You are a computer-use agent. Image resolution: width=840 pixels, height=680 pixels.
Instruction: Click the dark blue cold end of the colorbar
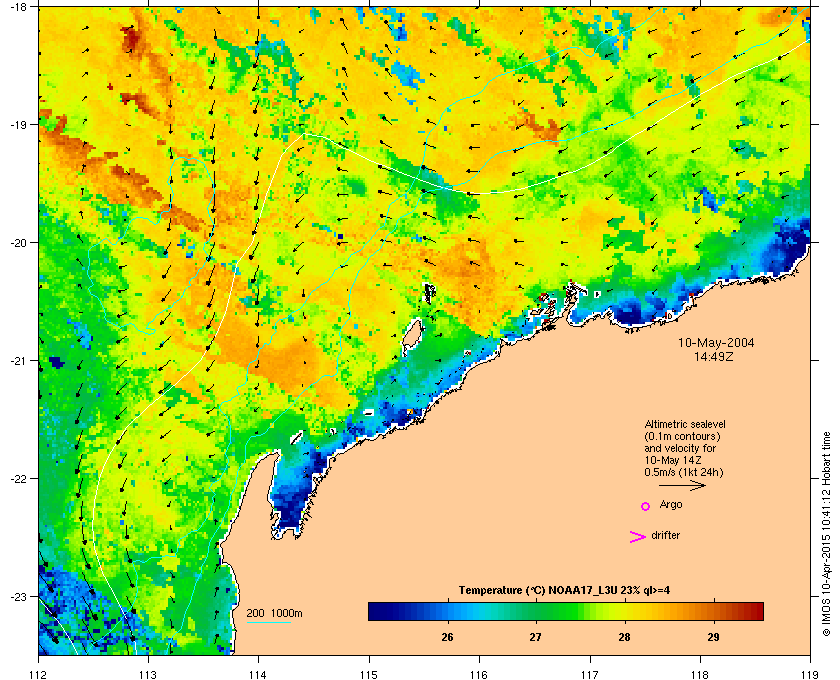pyautogui.click(x=378, y=611)
